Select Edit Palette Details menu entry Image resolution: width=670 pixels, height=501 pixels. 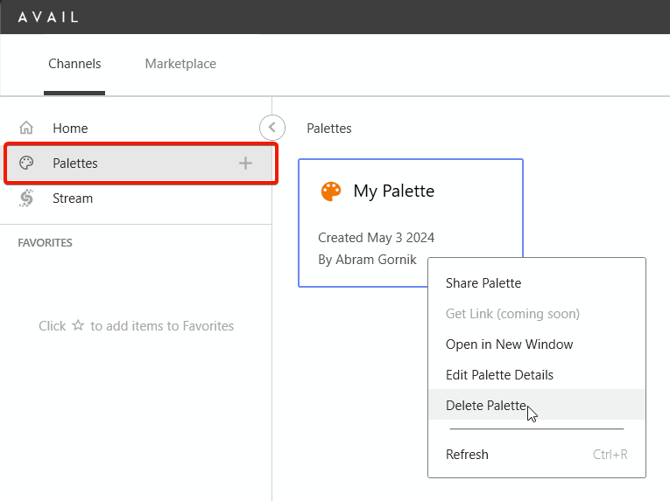click(x=499, y=375)
